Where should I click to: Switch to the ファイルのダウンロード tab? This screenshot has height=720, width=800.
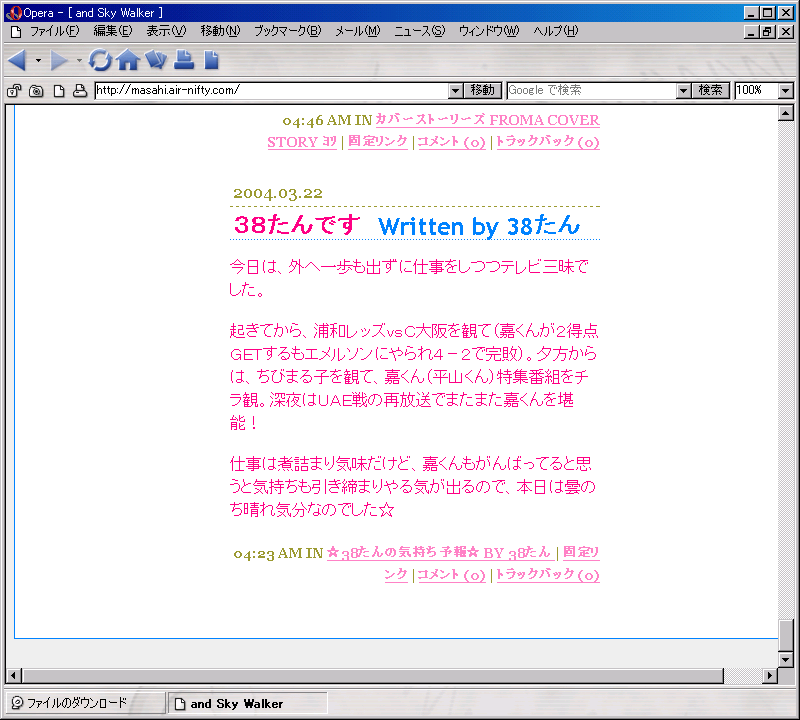pyautogui.click(x=85, y=704)
